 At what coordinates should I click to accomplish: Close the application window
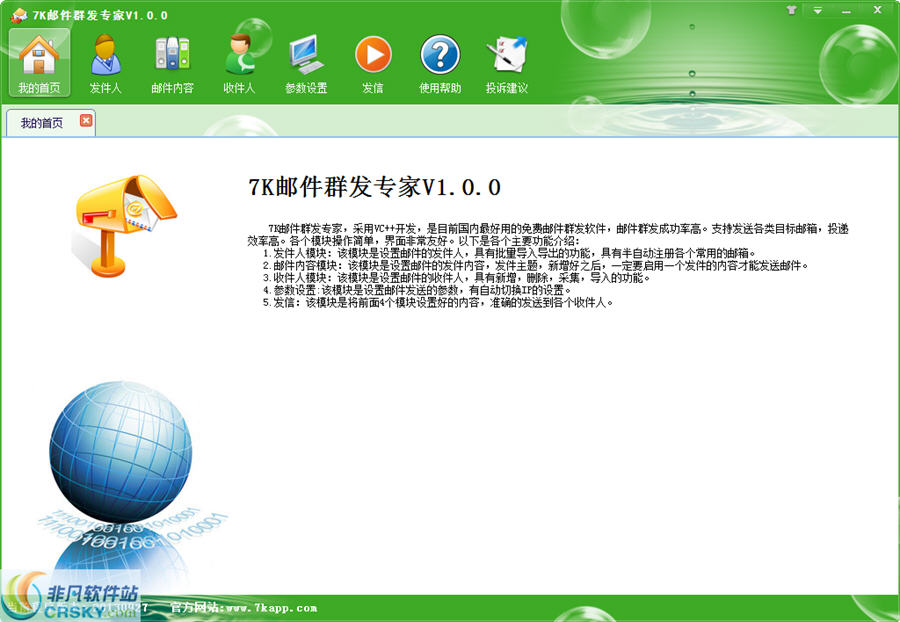878,10
